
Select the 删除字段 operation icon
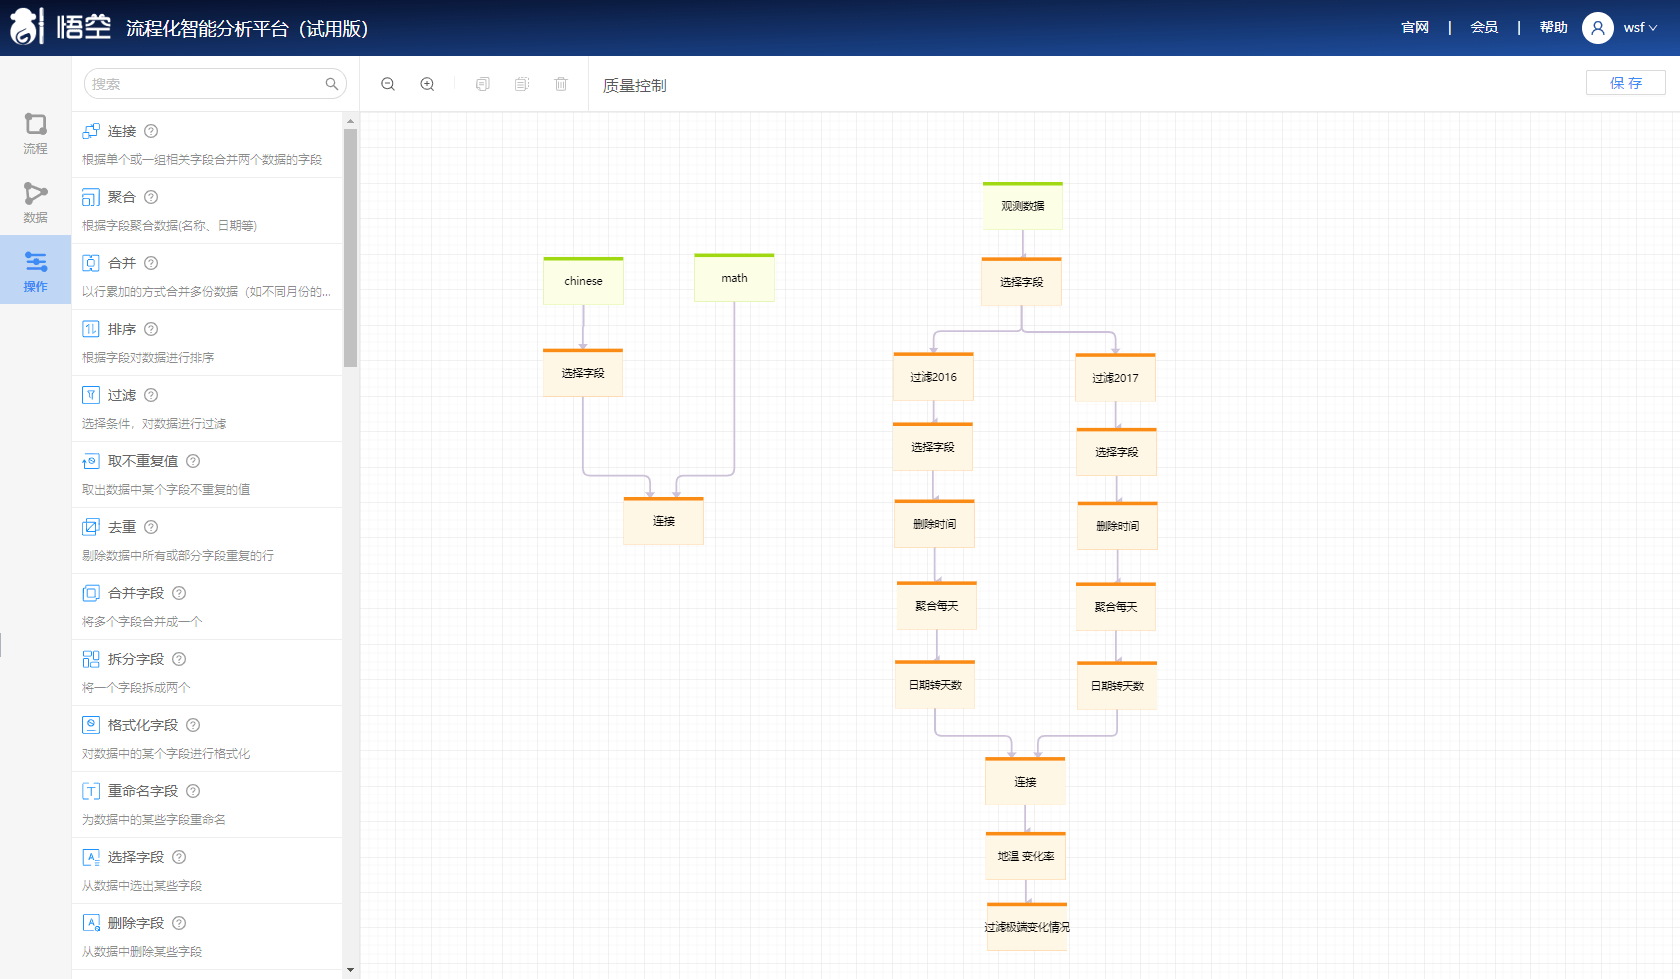point(91,923)
